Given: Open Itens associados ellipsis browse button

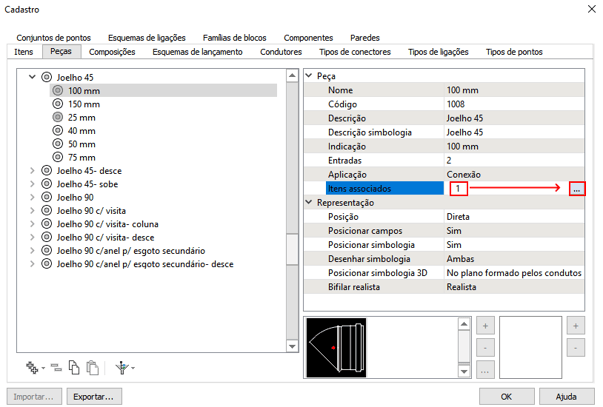Looking at the screenshot, I should click(x=578, y=188).
